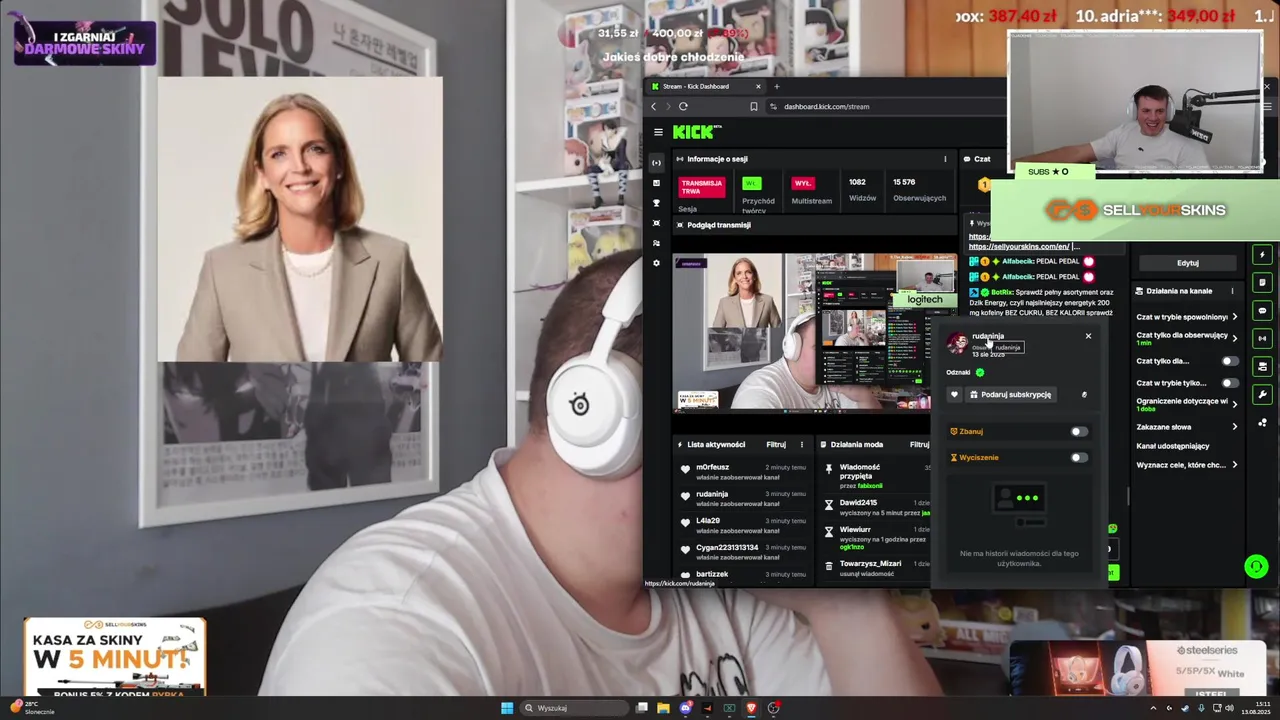1280x720 pixels.
Task: Open Kanał udostępniający
Action: (1172, 446)
